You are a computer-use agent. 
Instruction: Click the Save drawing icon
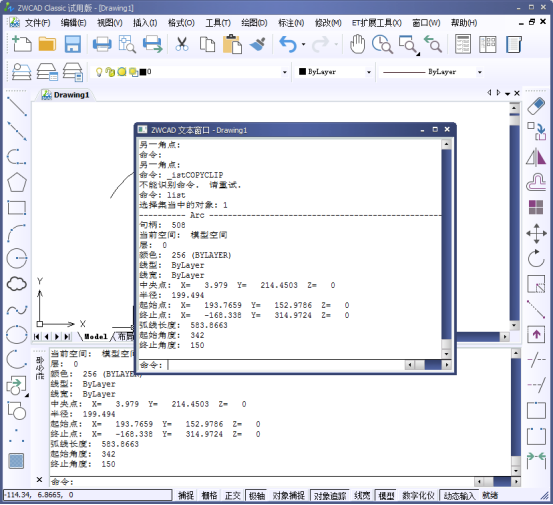(73, 44)
